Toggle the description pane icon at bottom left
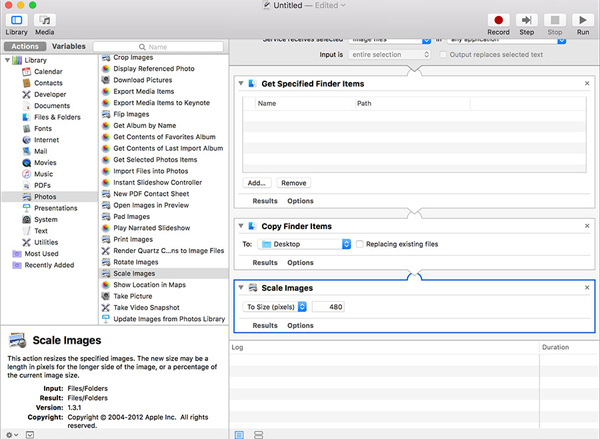Screen dimensions: 600x439 tap(30, 435)
